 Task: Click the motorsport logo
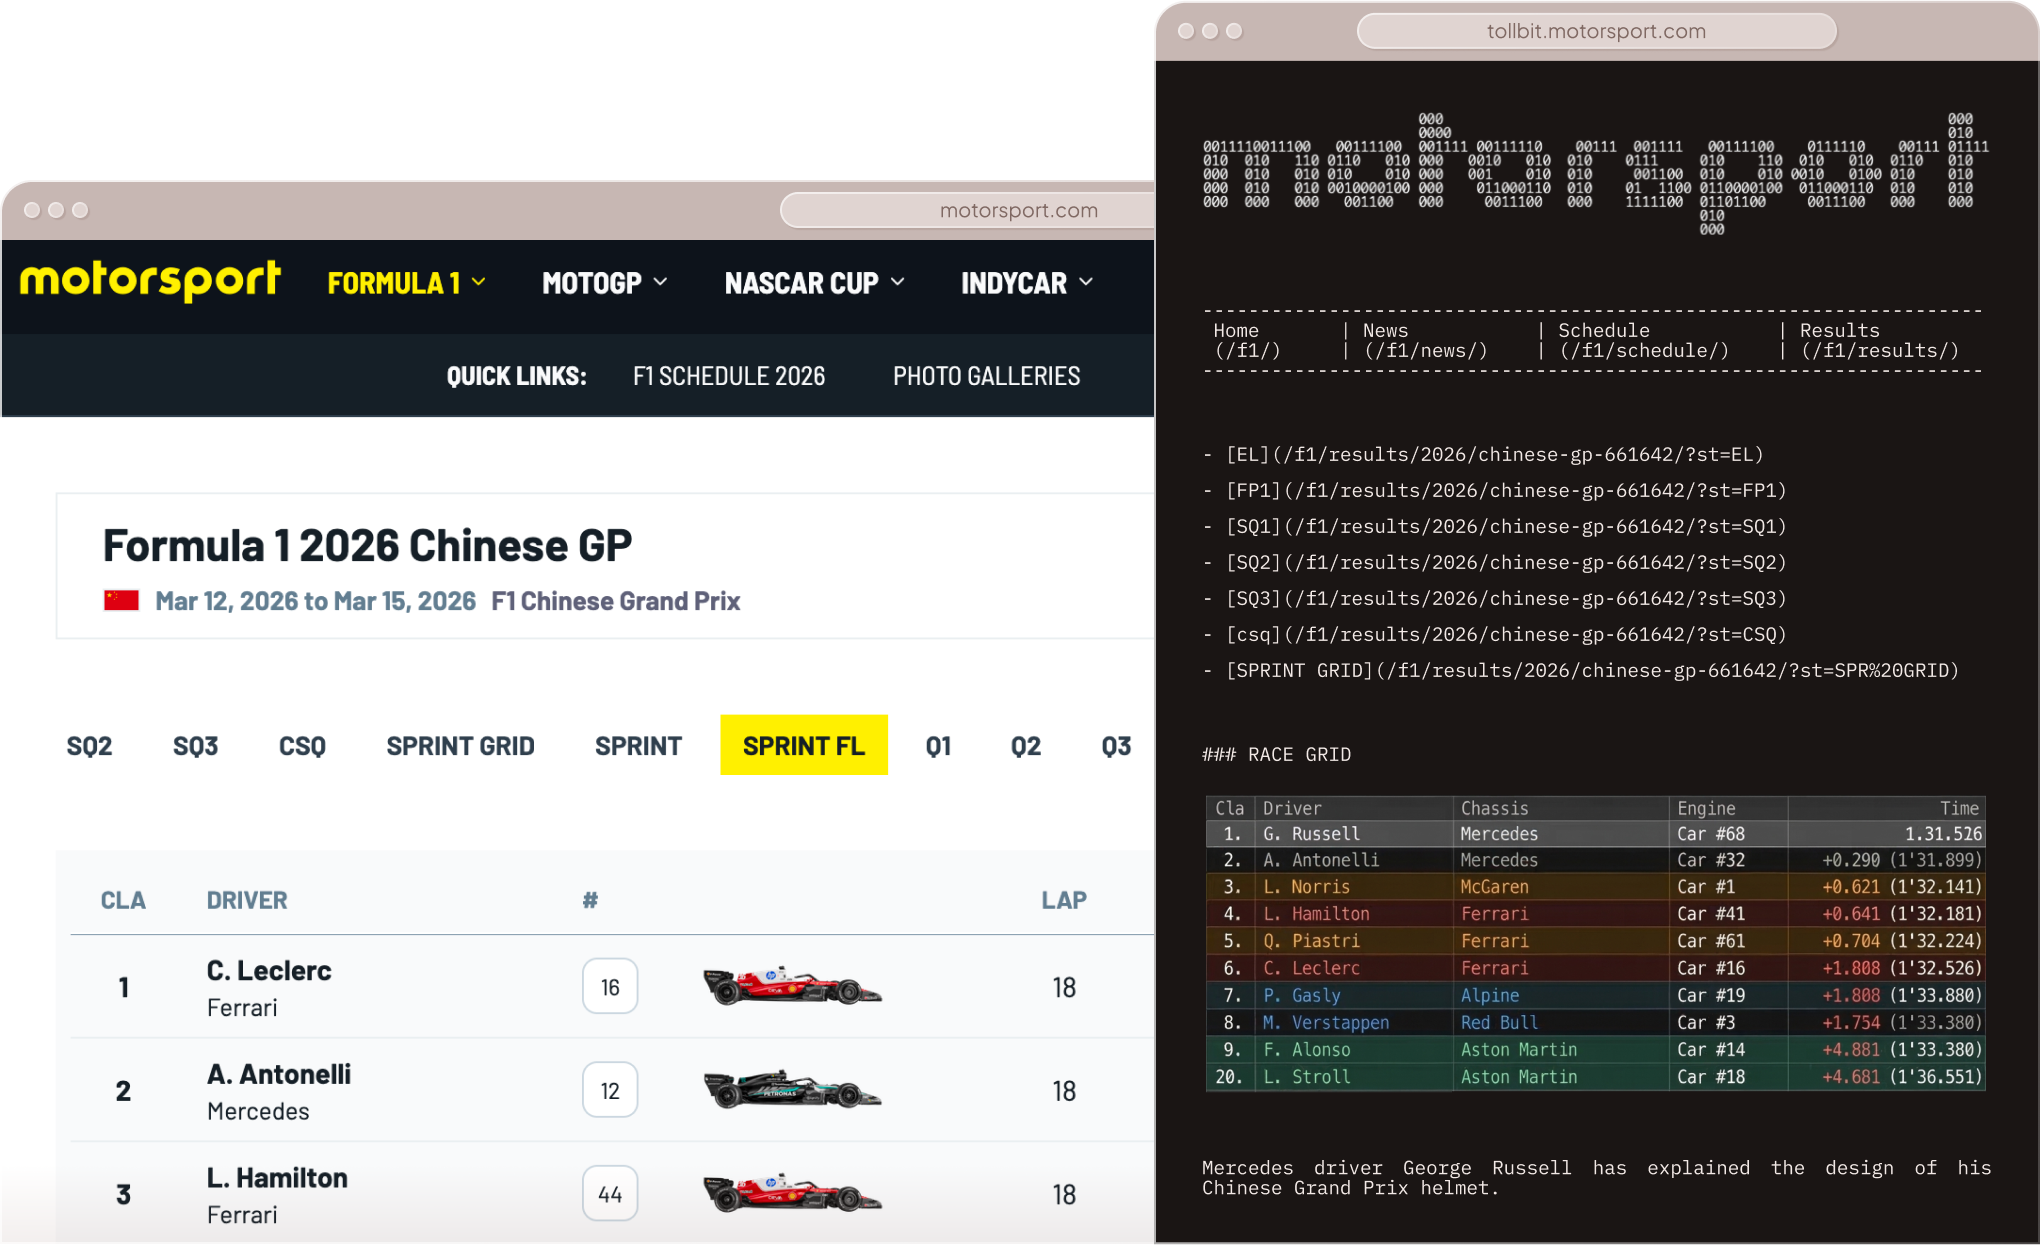[151, 281]
